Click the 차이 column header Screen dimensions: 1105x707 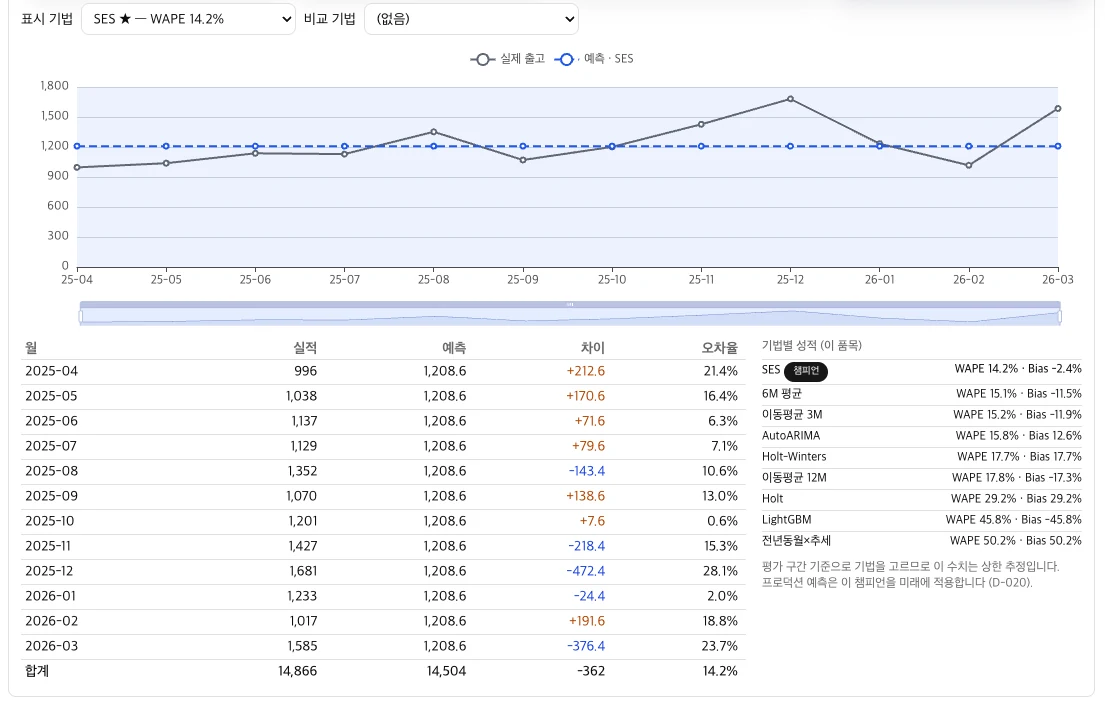coord(593,348)
